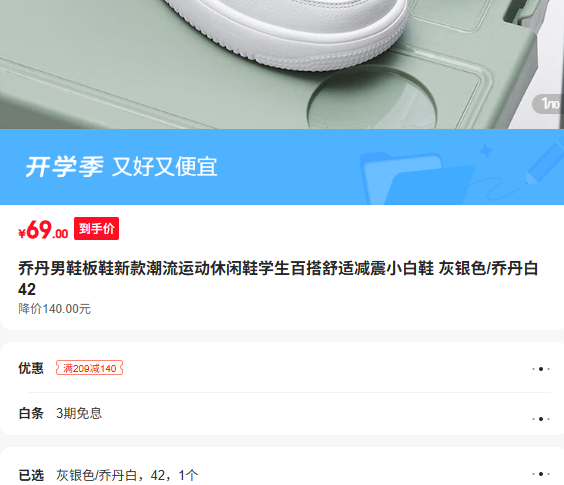Click the 降价140.00元 price drop note
Screen dimensions: 564x485
[54, 309]
